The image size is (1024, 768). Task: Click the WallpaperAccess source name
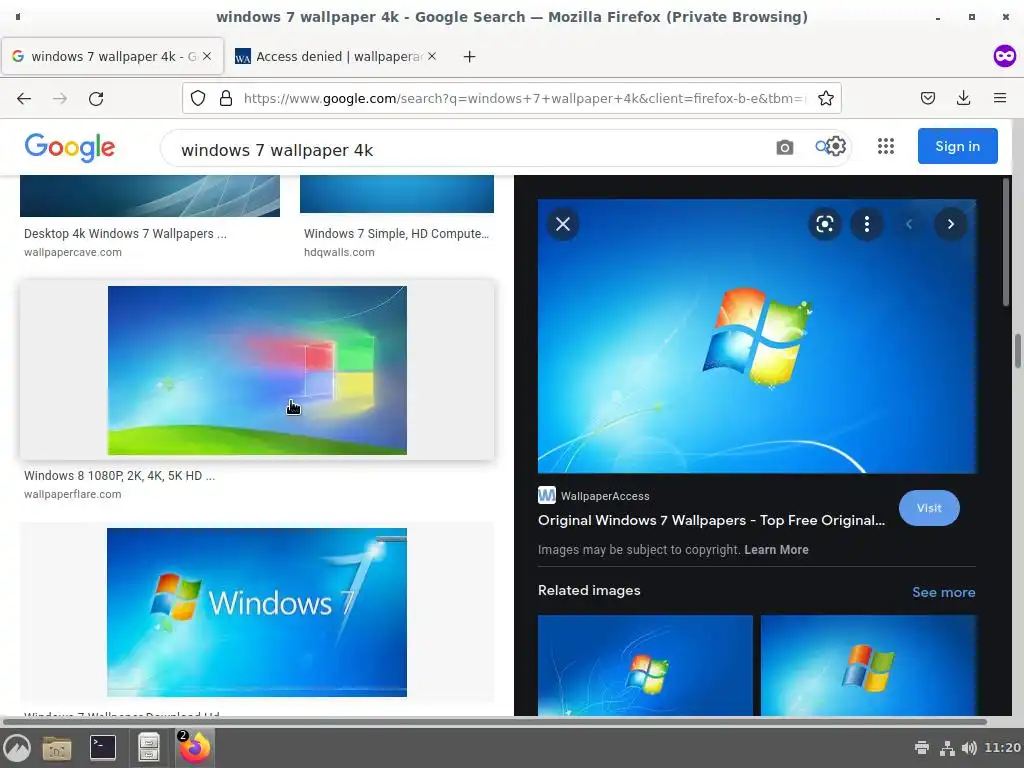point(605,496)
